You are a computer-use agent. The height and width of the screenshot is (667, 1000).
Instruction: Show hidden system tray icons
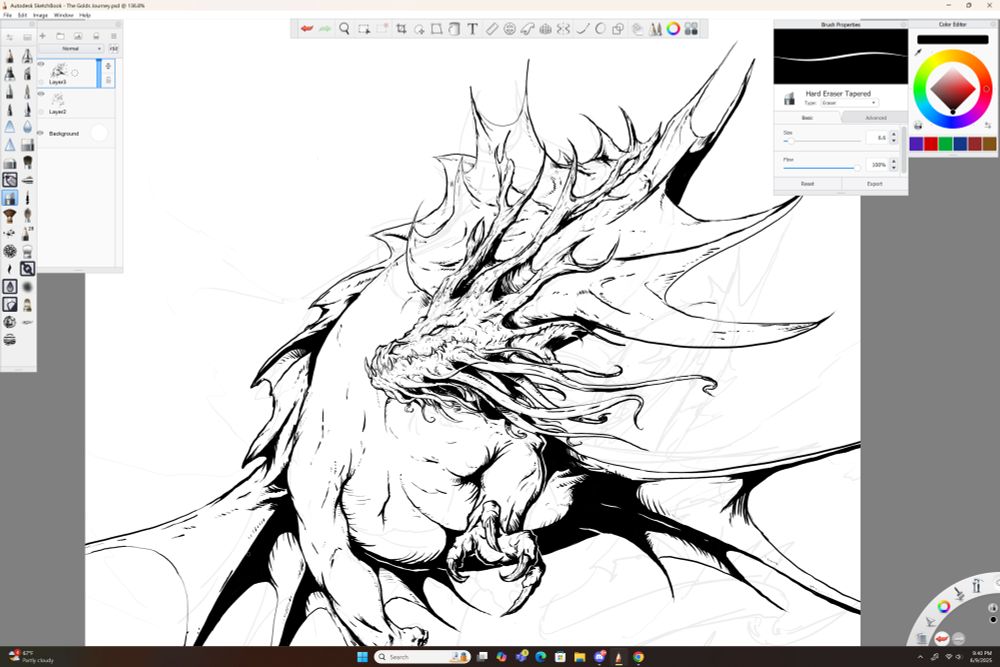tap(920, 657)
